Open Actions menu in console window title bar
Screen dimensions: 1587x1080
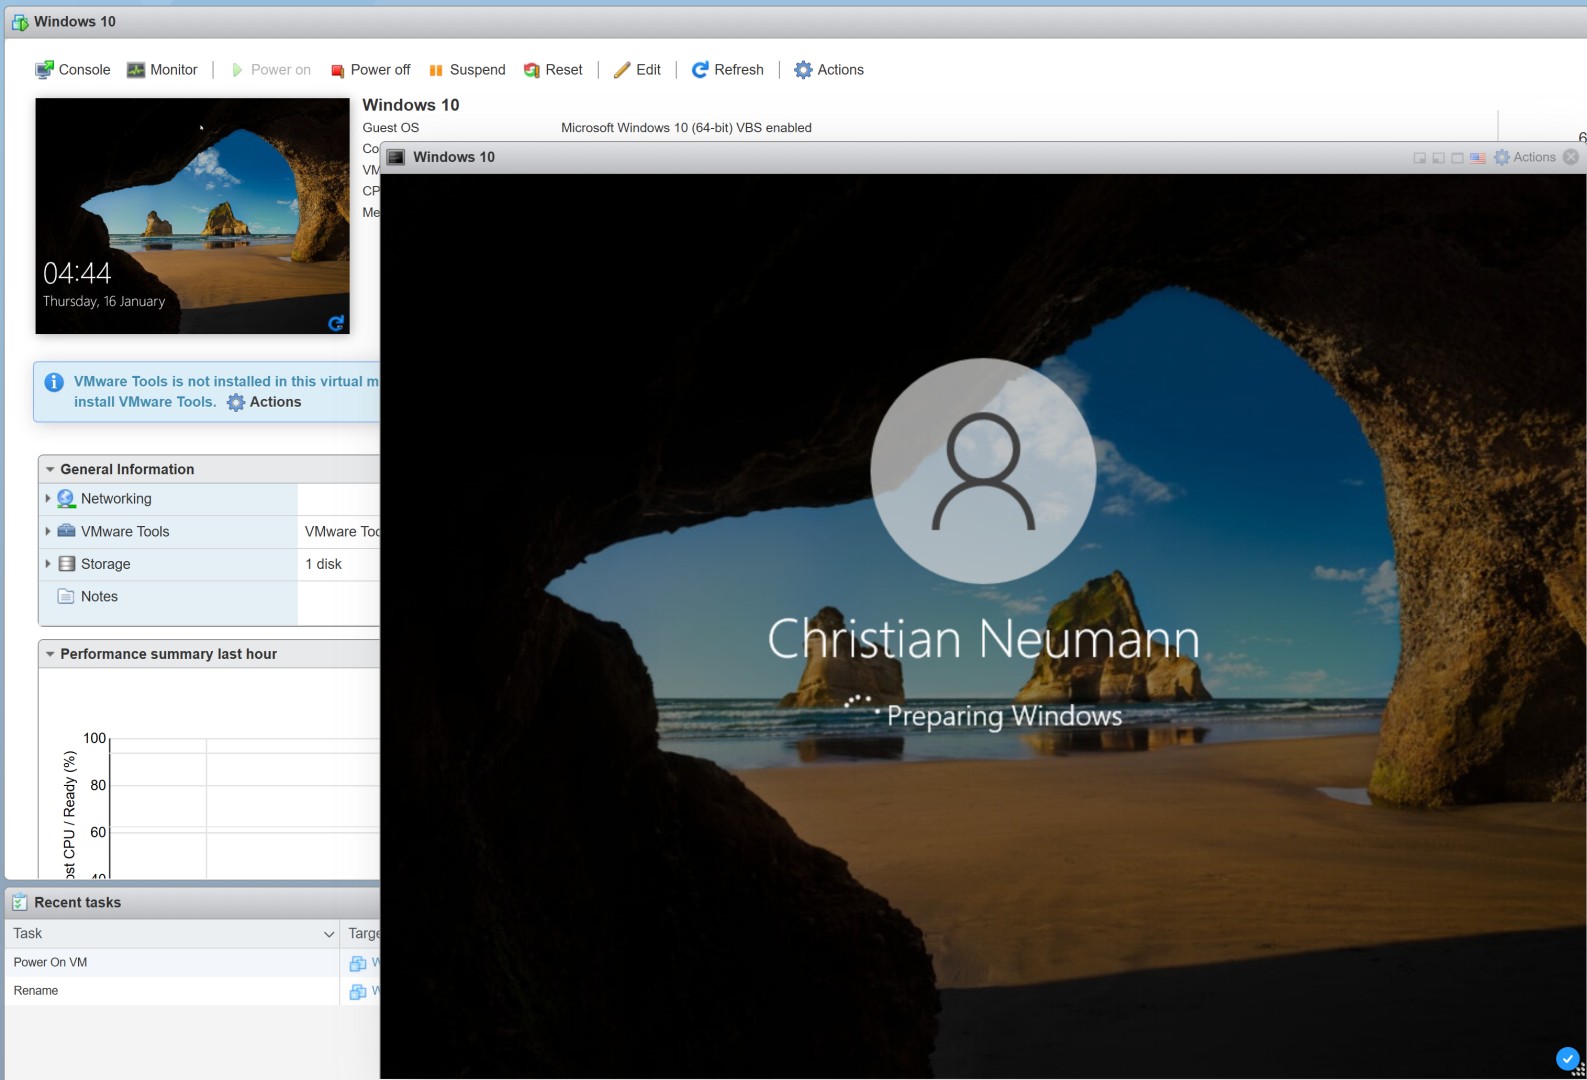[x=1525, y=157]
